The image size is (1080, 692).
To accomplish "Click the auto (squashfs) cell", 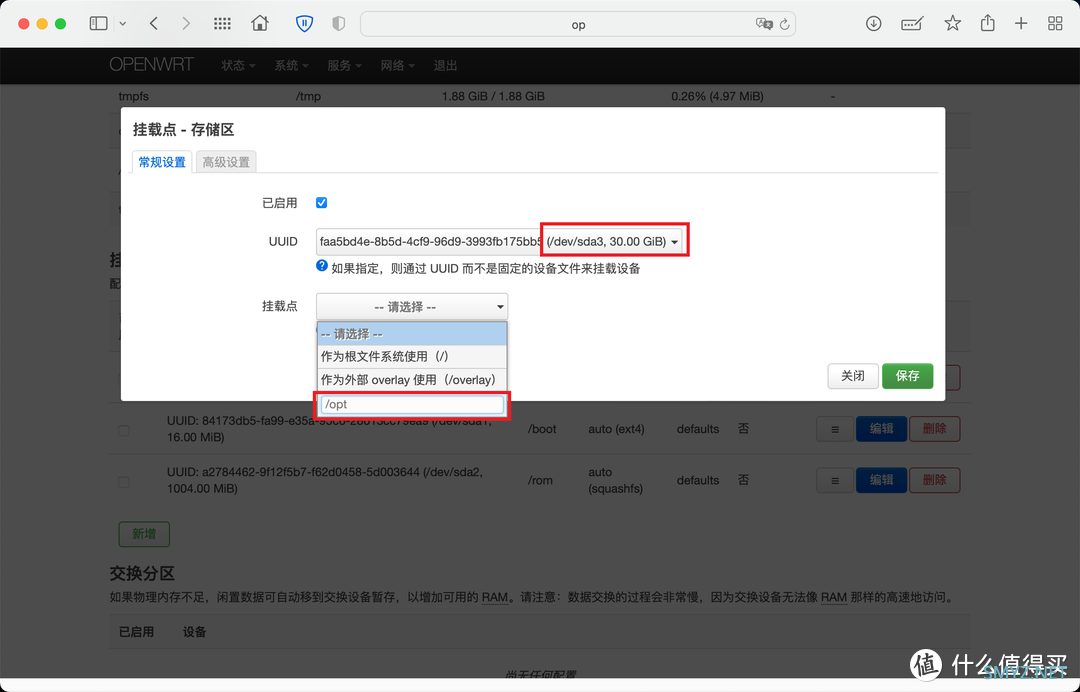I will (616, 480).
